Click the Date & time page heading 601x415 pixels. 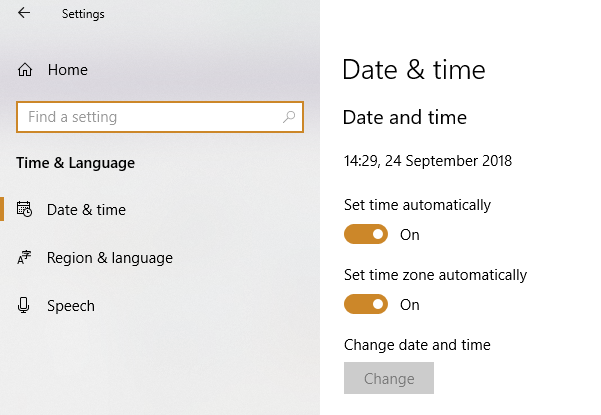[414, 70]
